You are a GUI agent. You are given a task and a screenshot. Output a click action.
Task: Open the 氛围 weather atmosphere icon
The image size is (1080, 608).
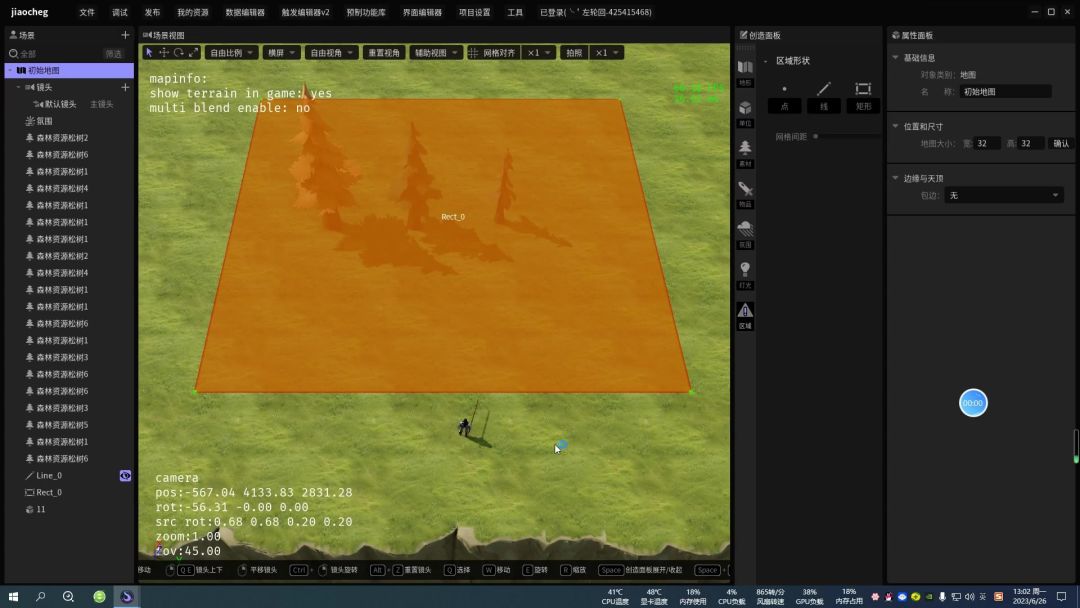tap(745, 234)
